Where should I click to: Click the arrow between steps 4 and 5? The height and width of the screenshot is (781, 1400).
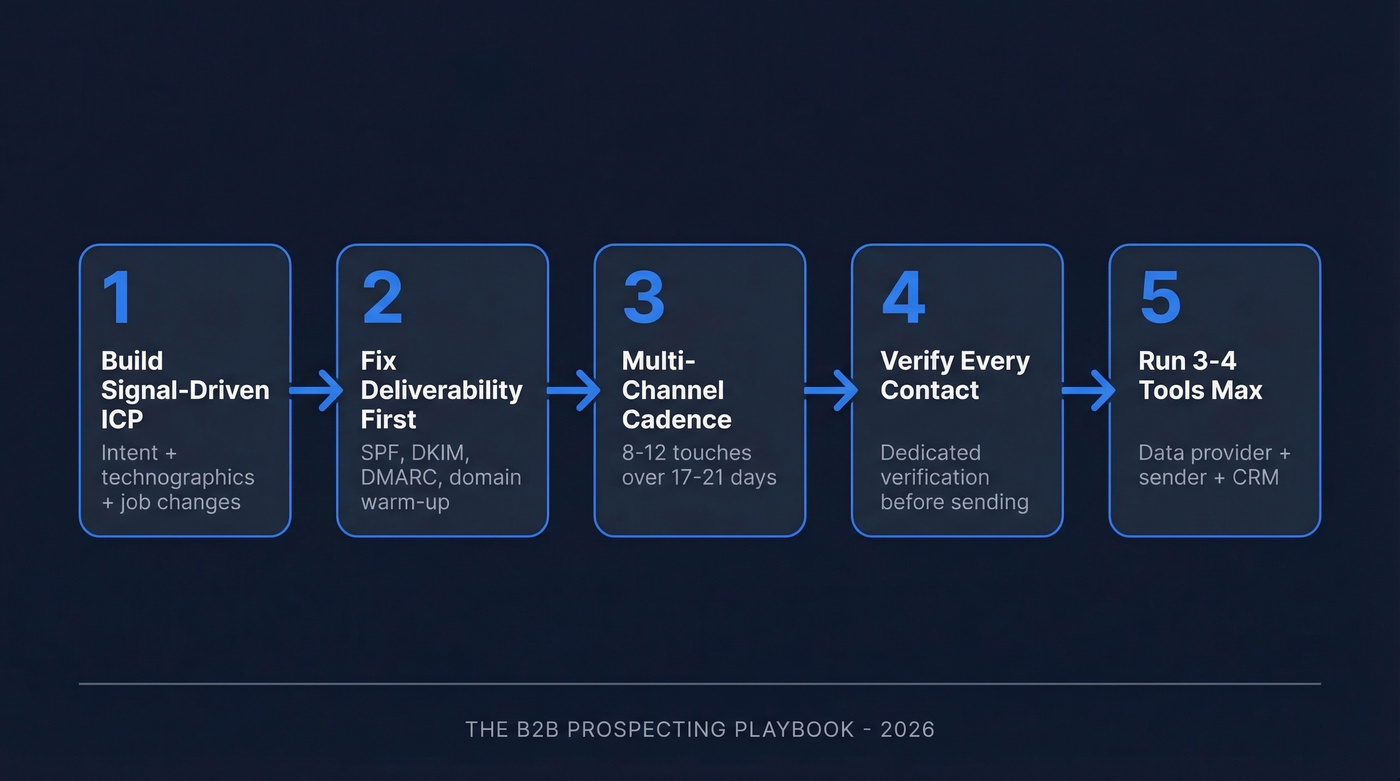click(1086, 391)
